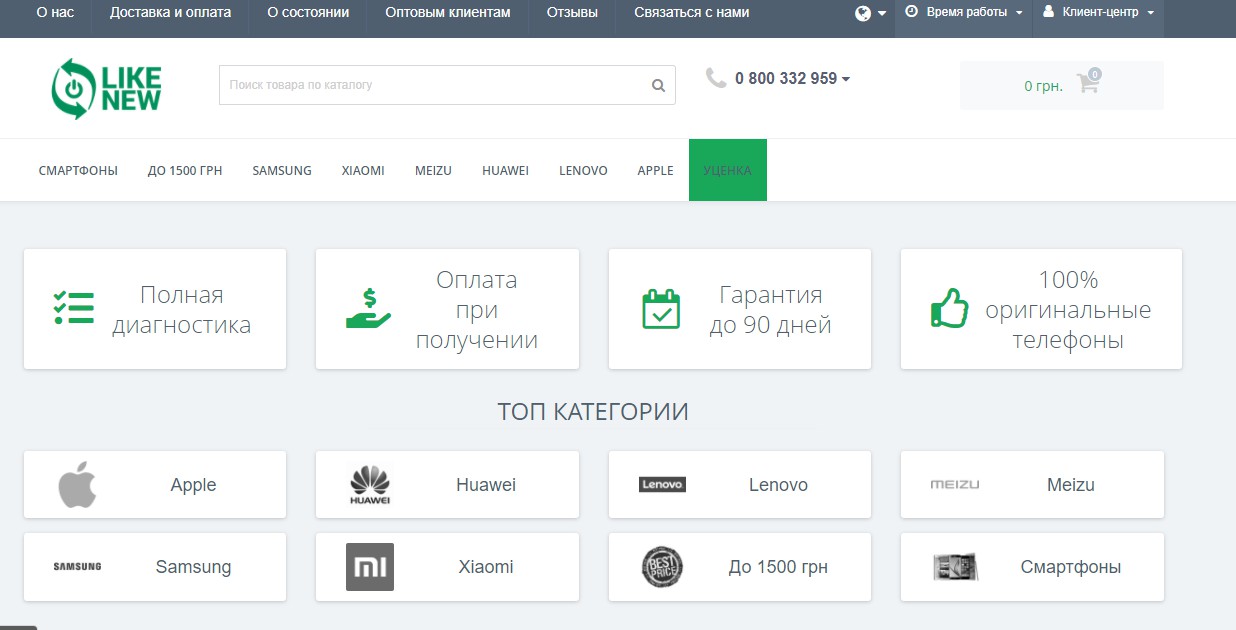This screenshot has height=630, width=1236.
Task: Select MEIZU in category navigation
Action: pyautogui.click(x=433, y=171)
